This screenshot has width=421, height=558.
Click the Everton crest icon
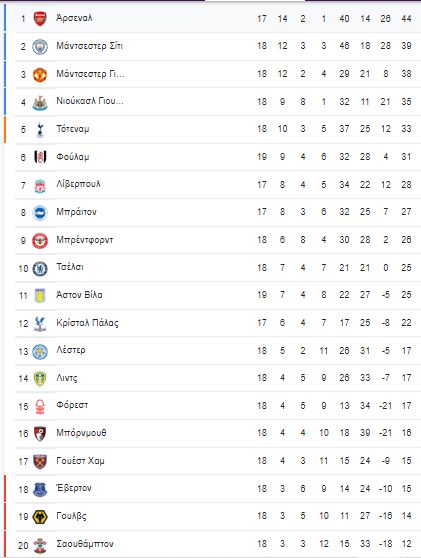click(x=40, y=489)
